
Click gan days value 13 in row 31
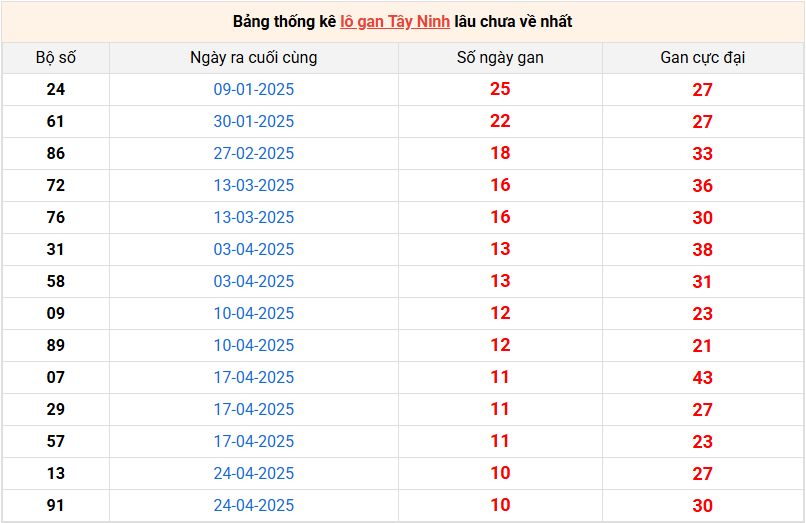(x=500, y=249)
